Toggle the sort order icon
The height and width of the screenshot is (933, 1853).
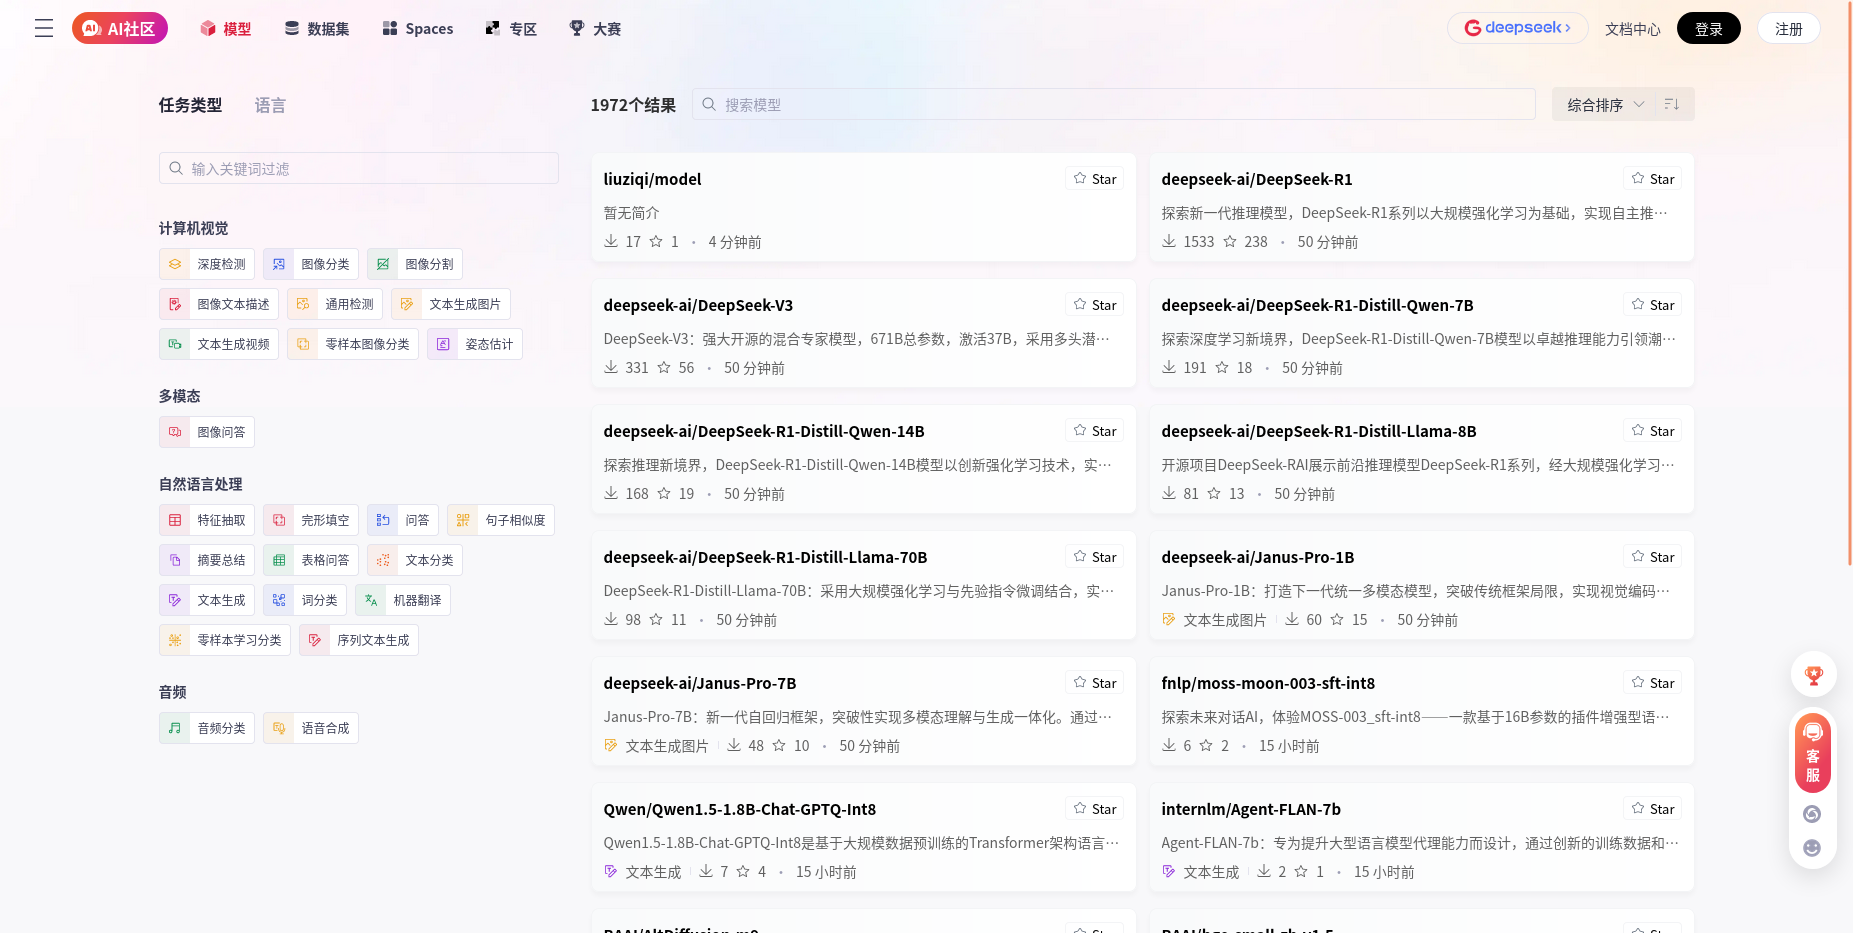[1672, 104]
